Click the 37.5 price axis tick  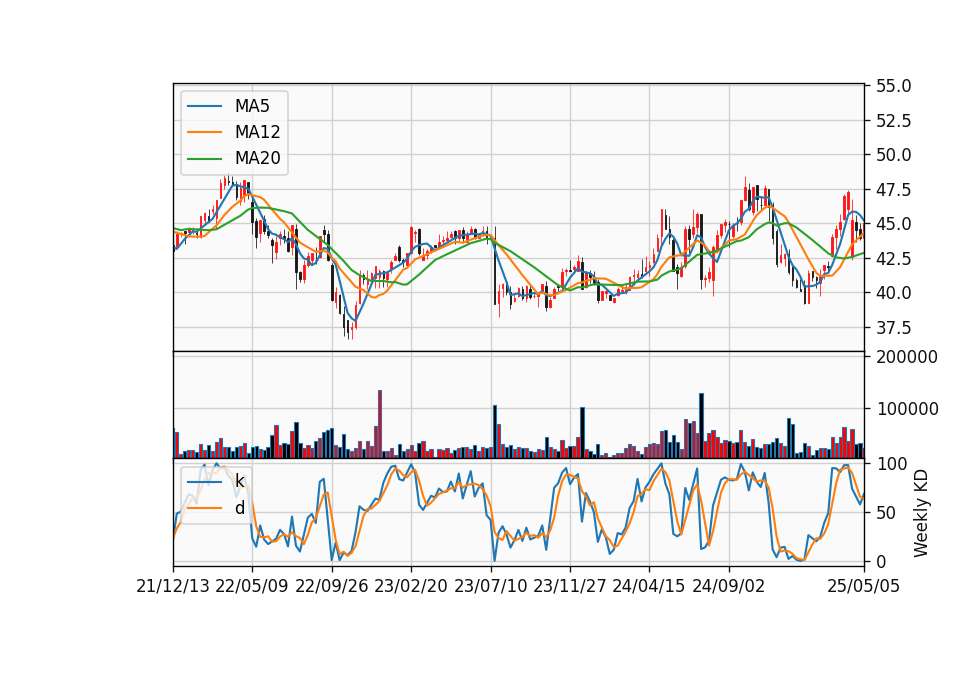click(893, 328)
